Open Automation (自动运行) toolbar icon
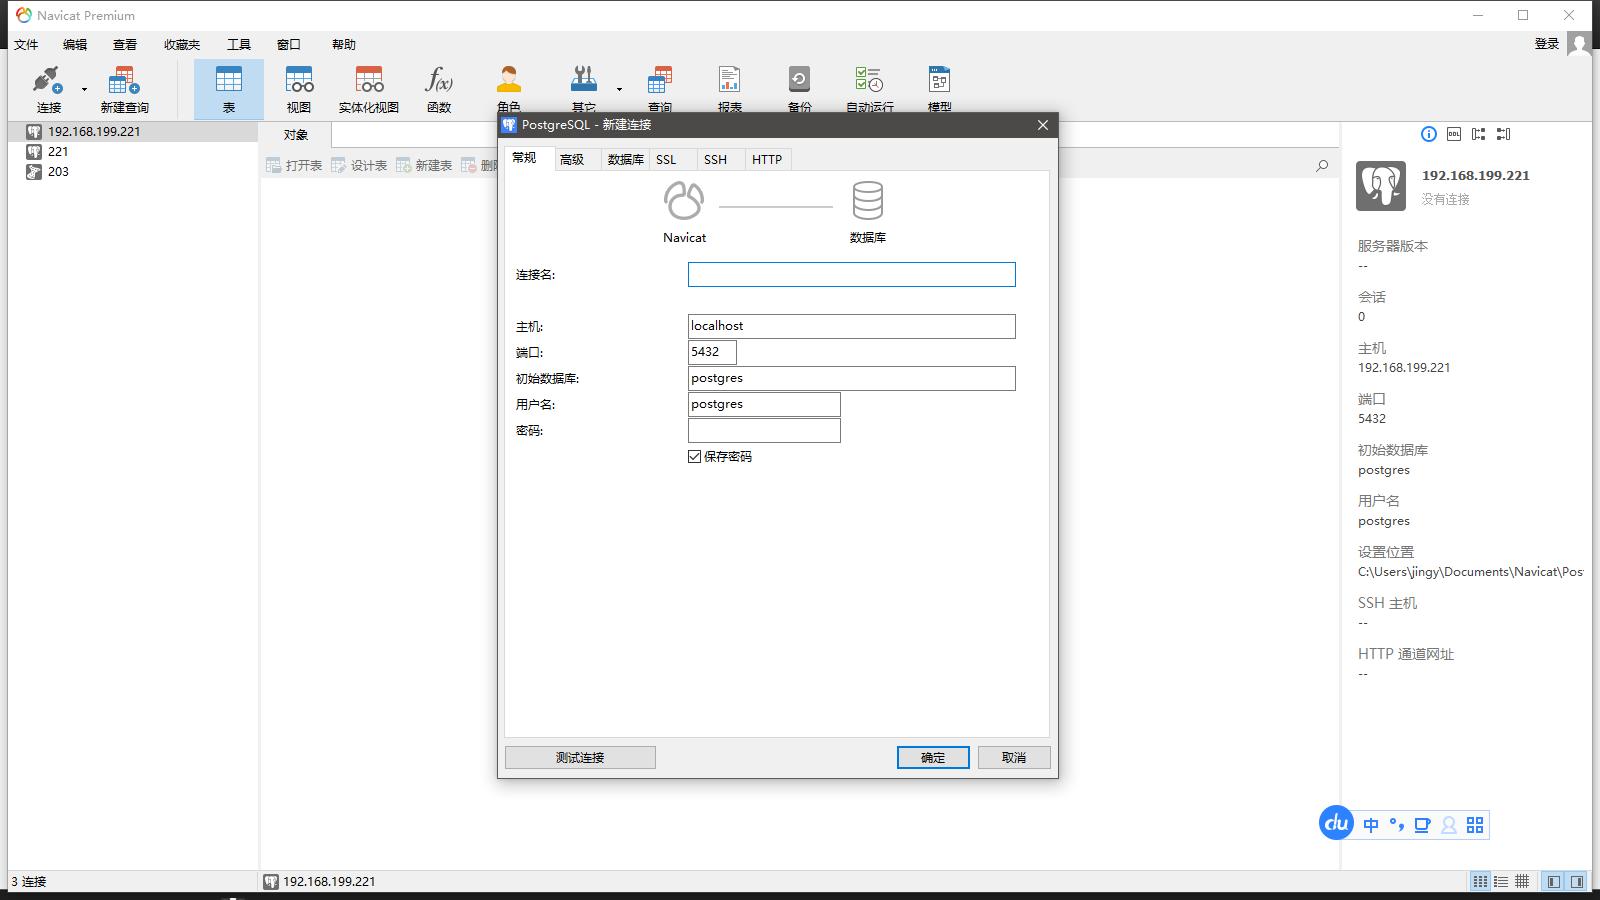 point(870,89)
